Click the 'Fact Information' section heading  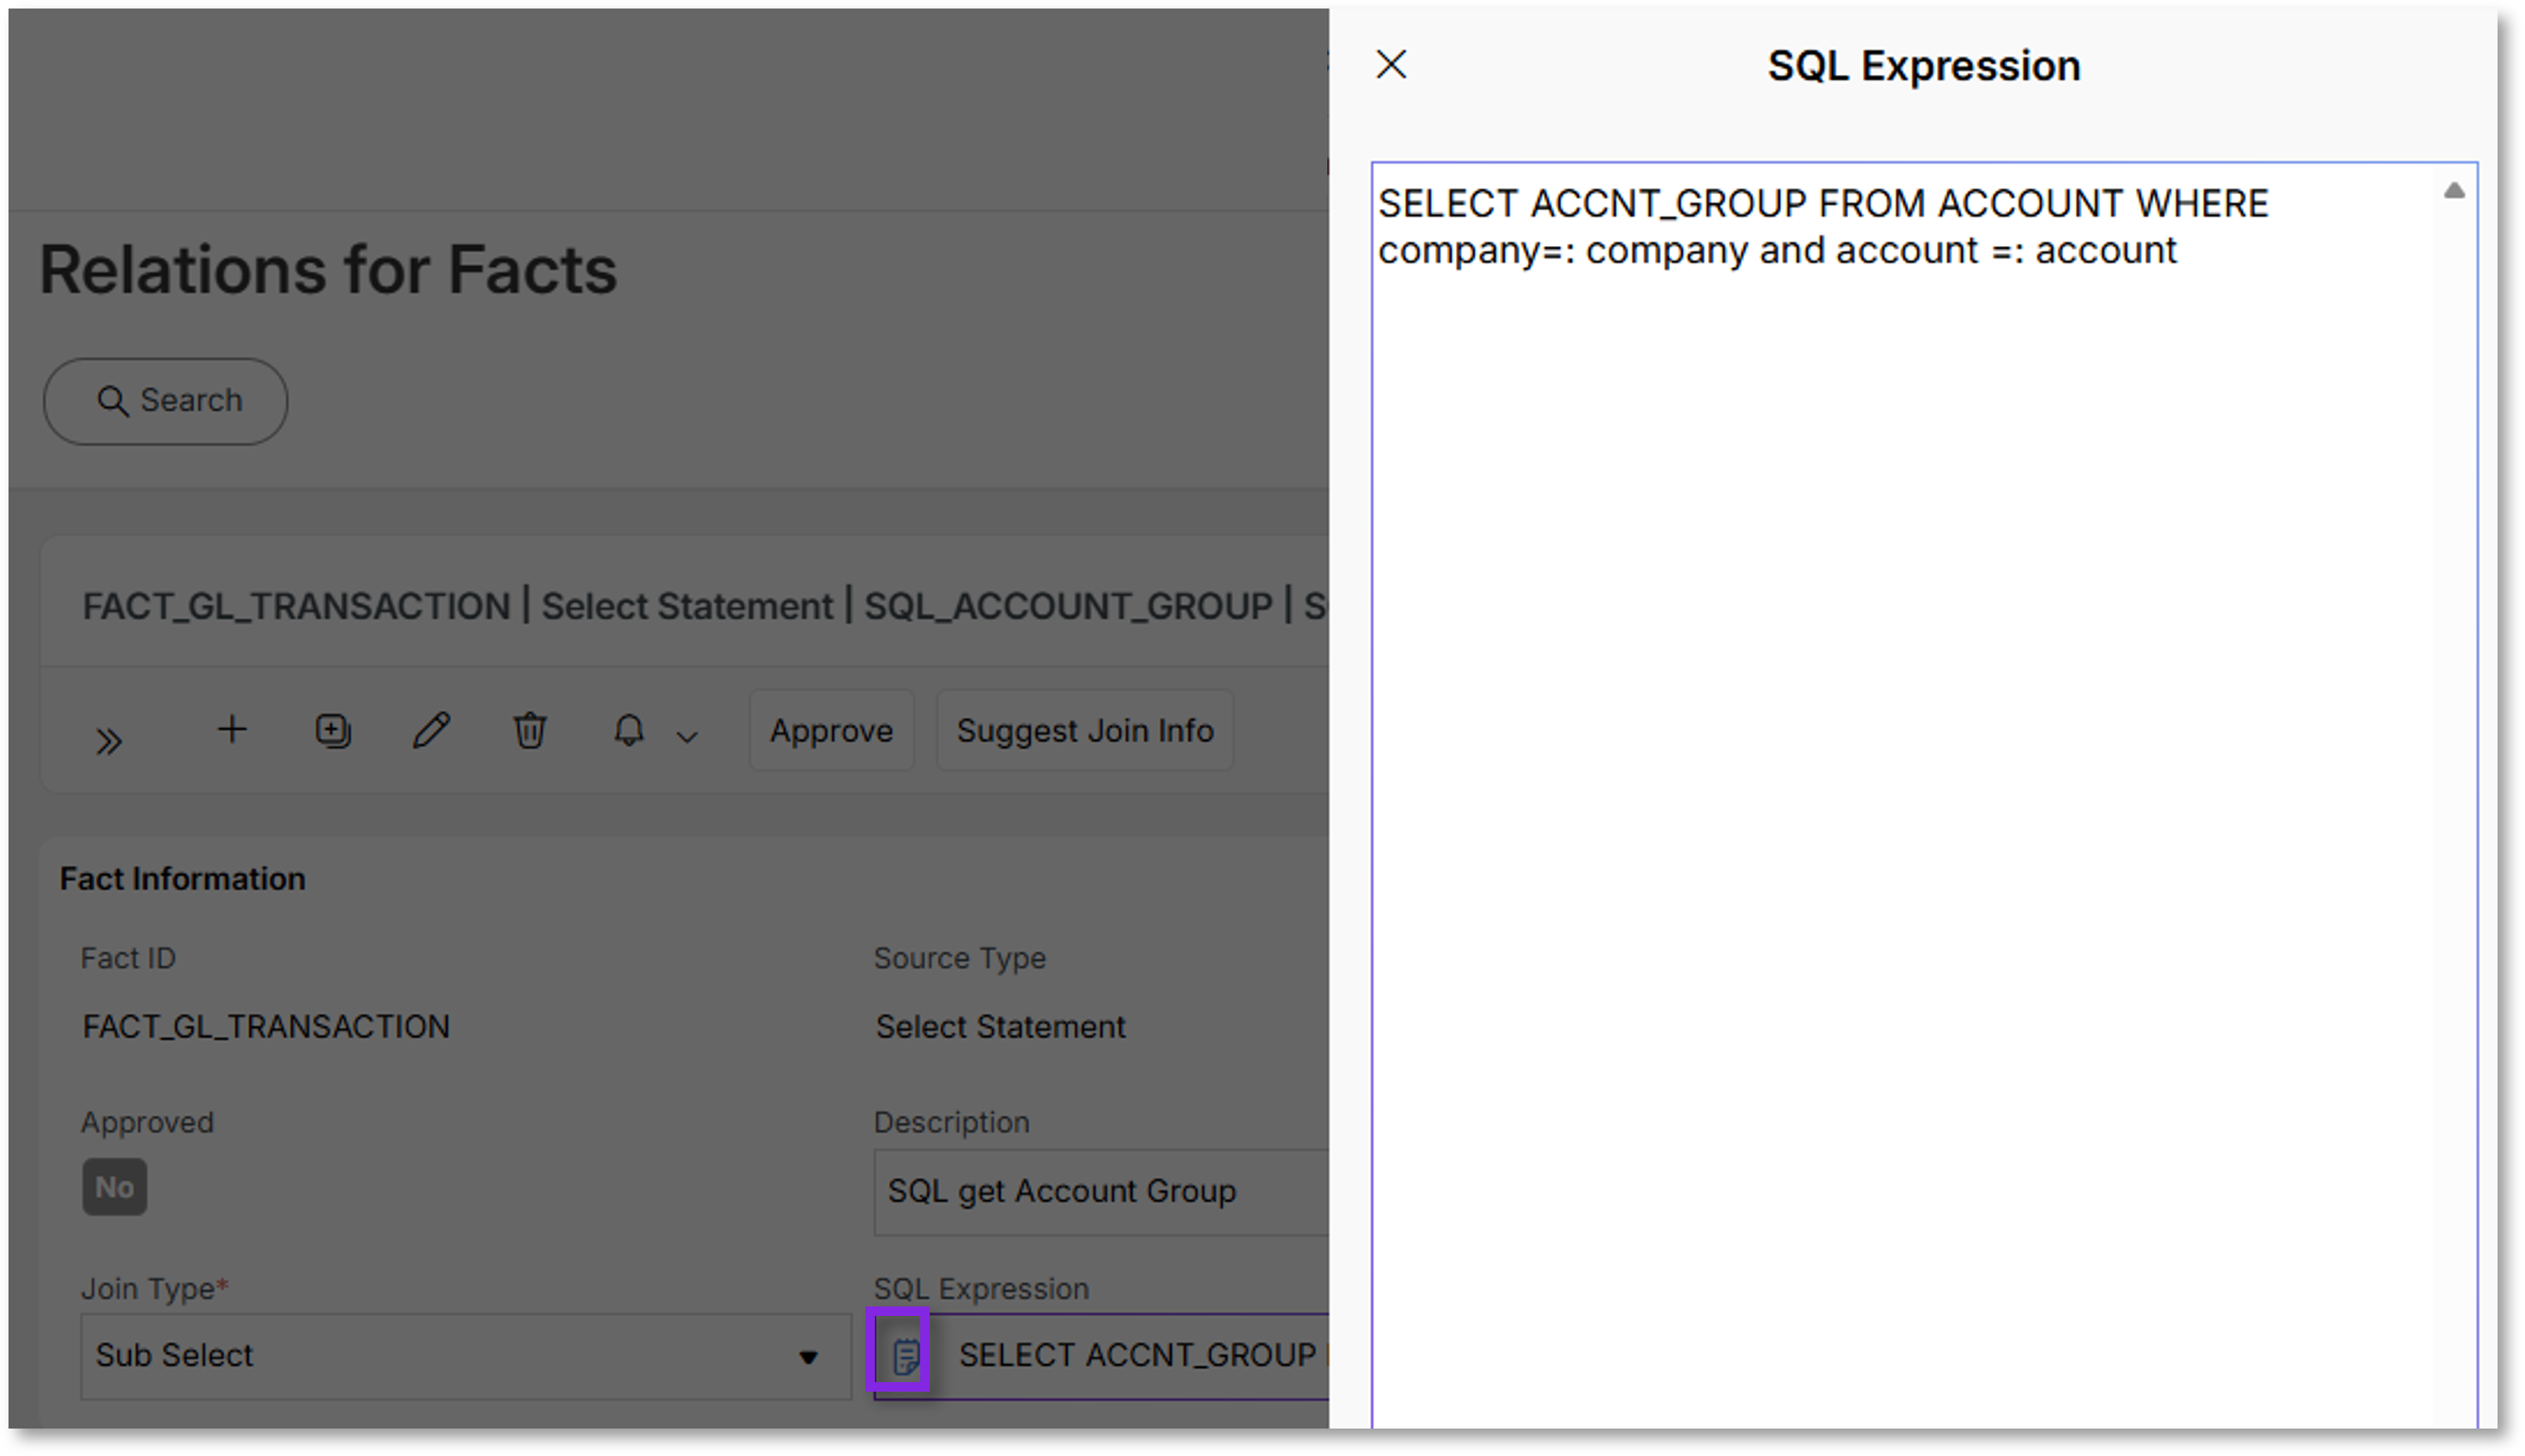tap(183, 879)
